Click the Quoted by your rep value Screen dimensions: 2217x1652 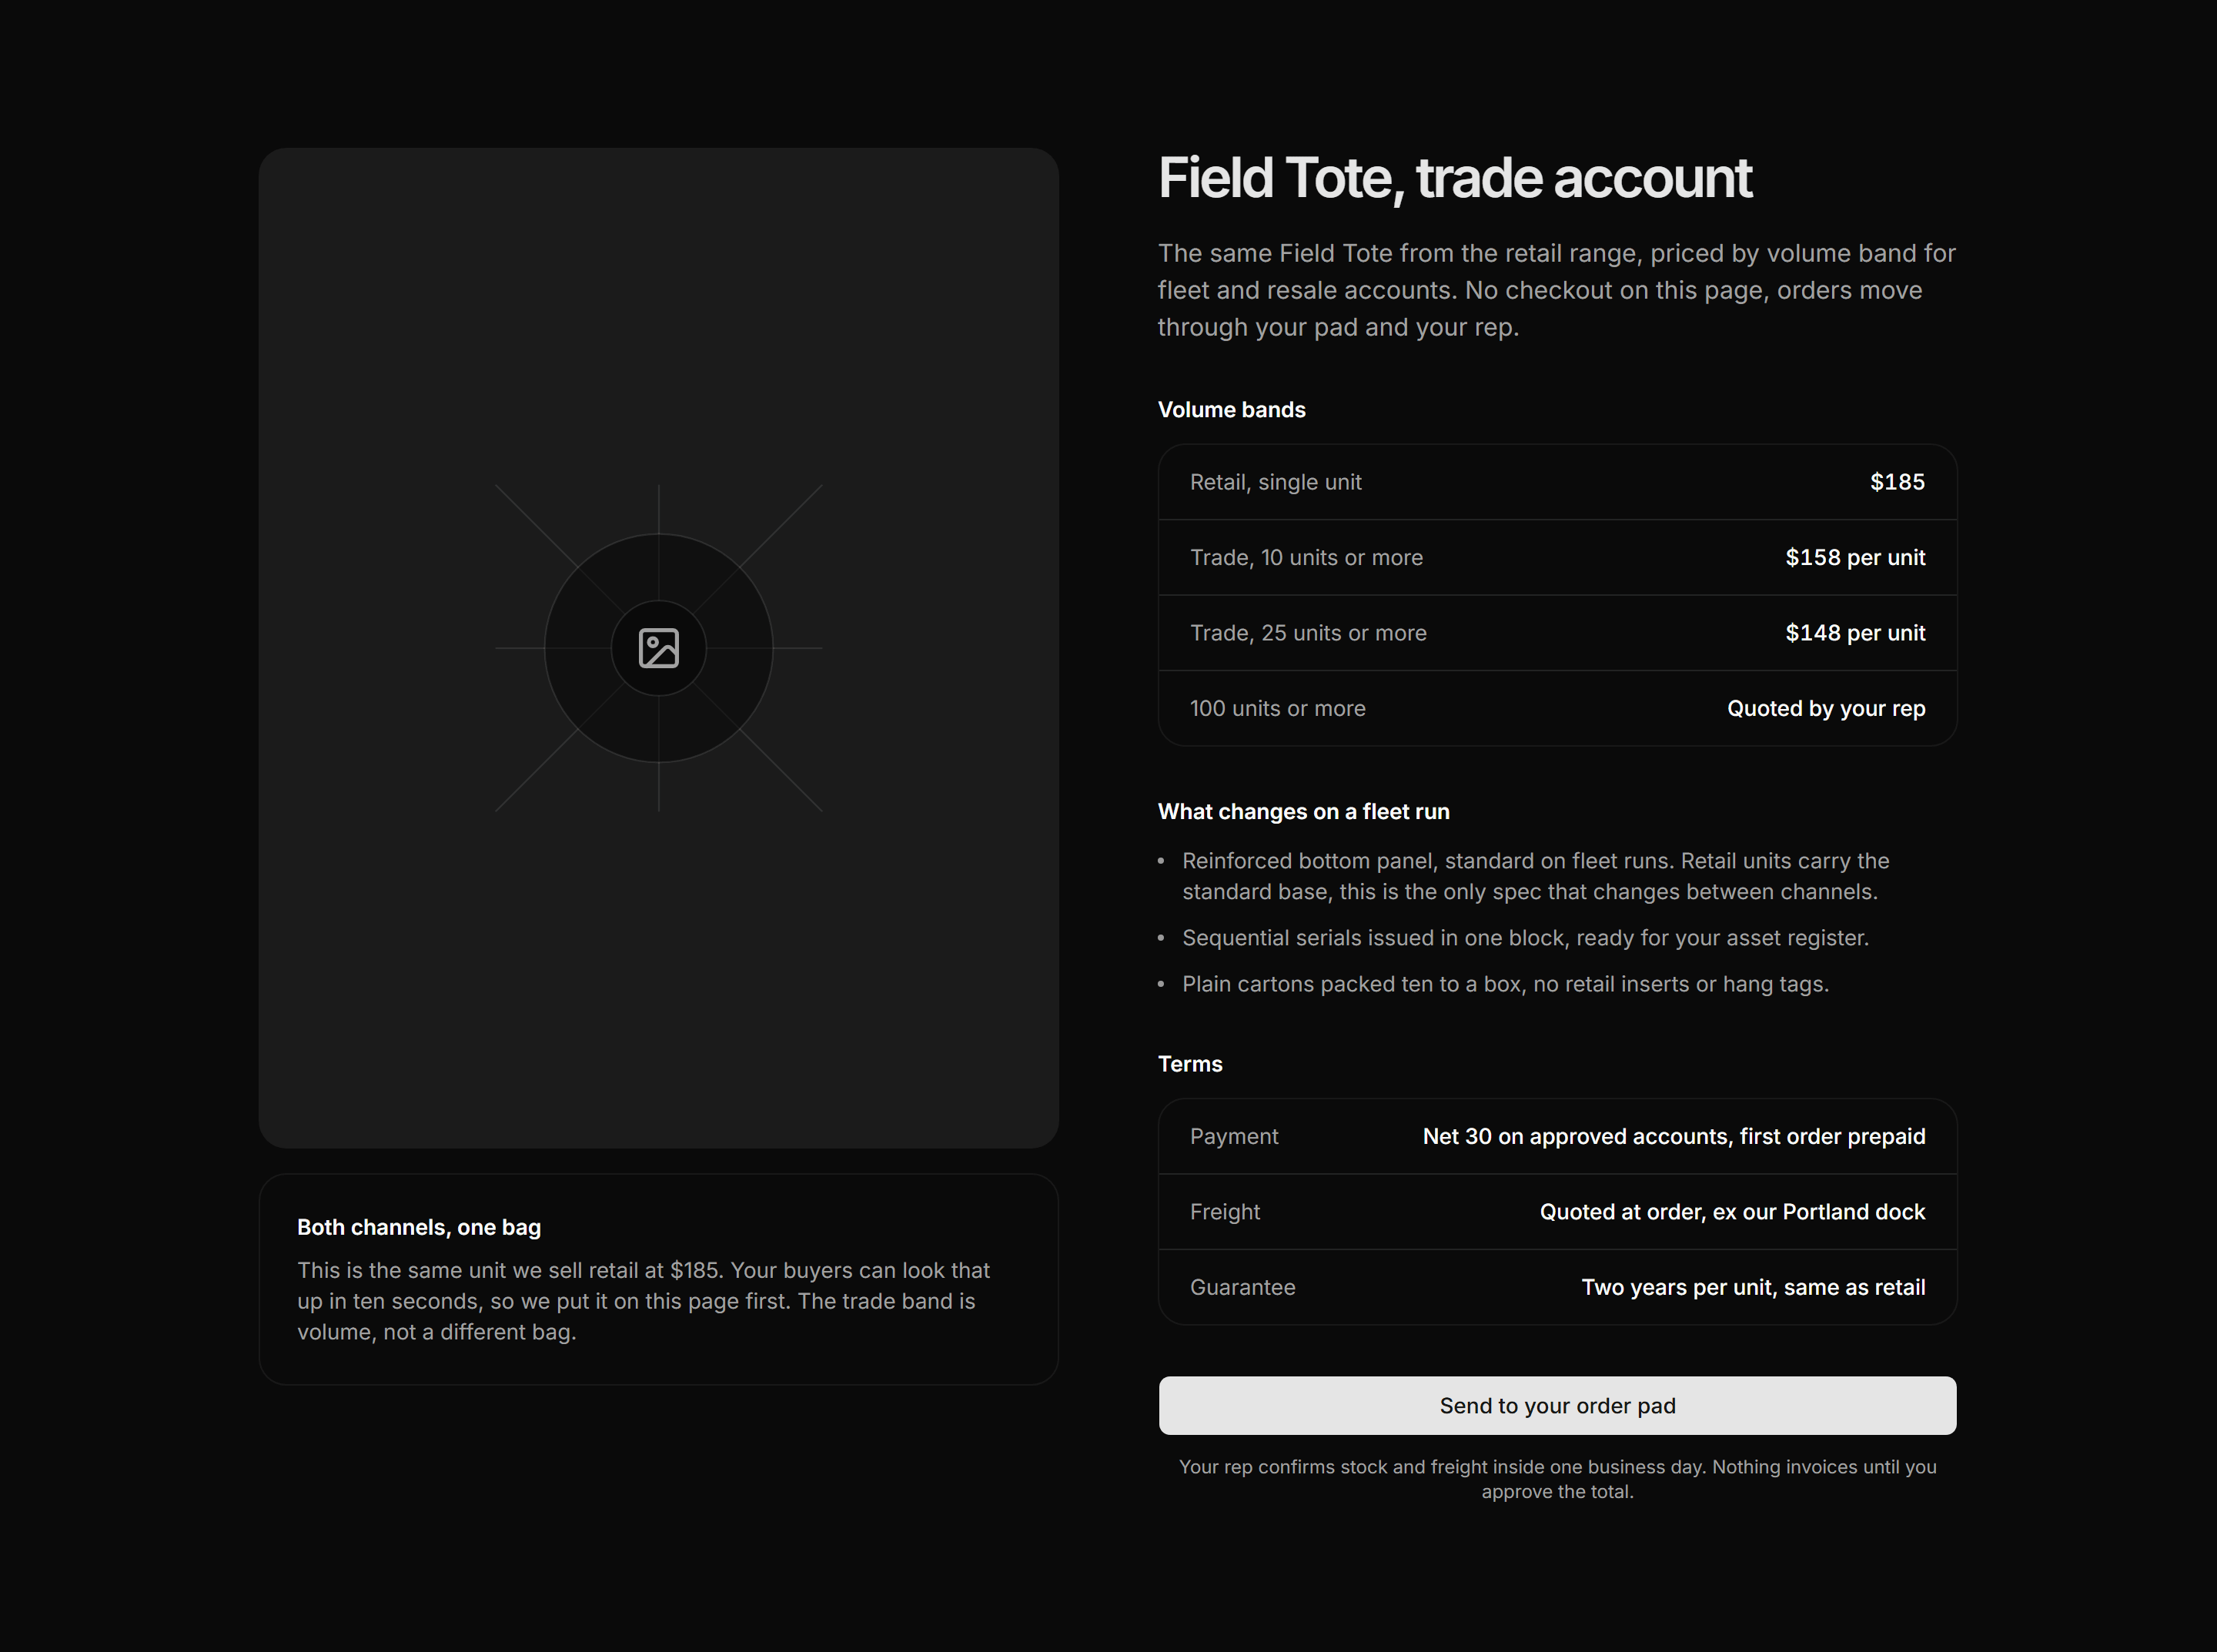pos(1826,708)
